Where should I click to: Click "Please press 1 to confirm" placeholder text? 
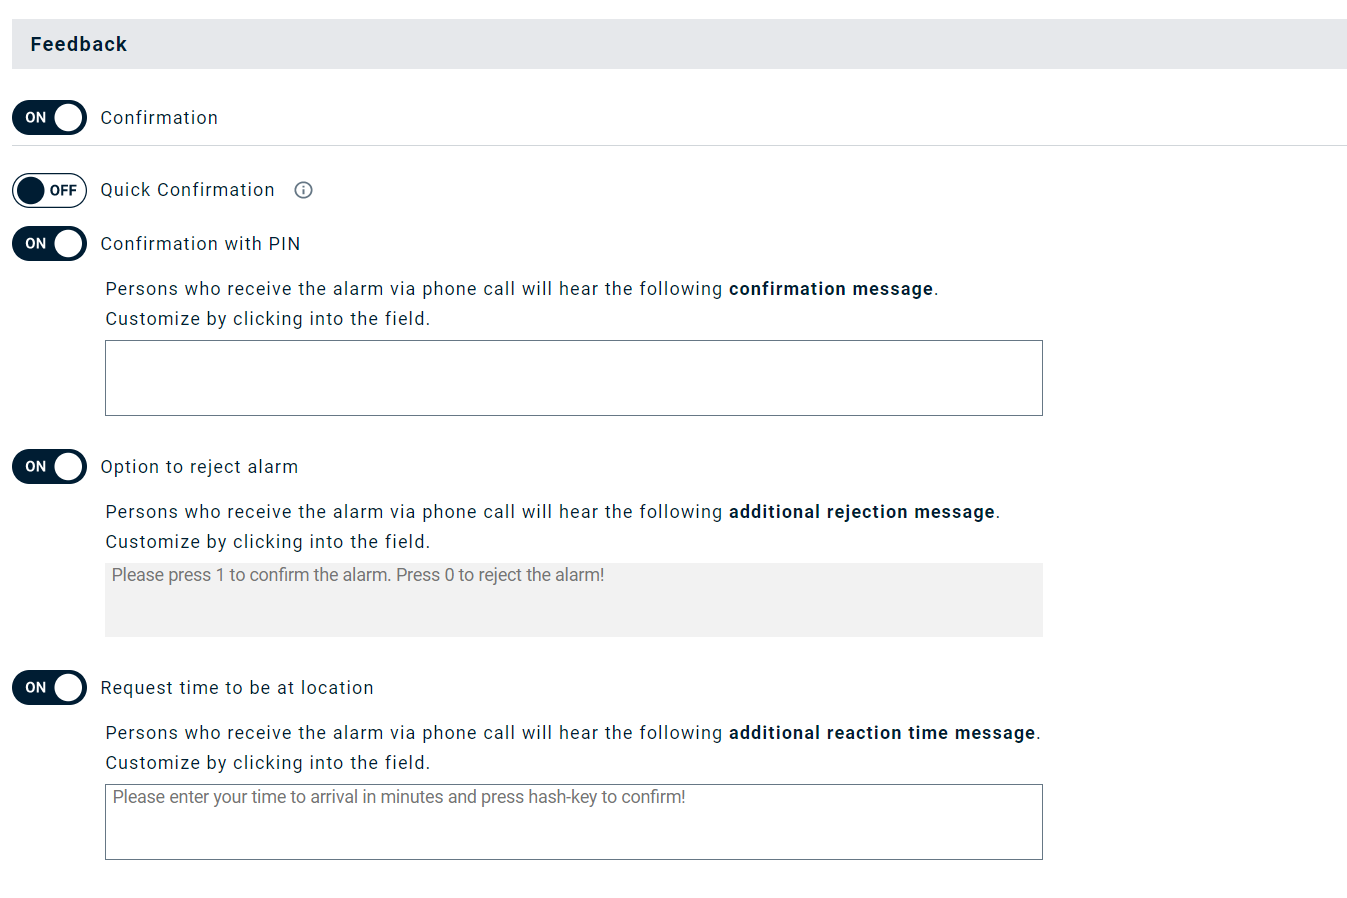pos(358,575)
